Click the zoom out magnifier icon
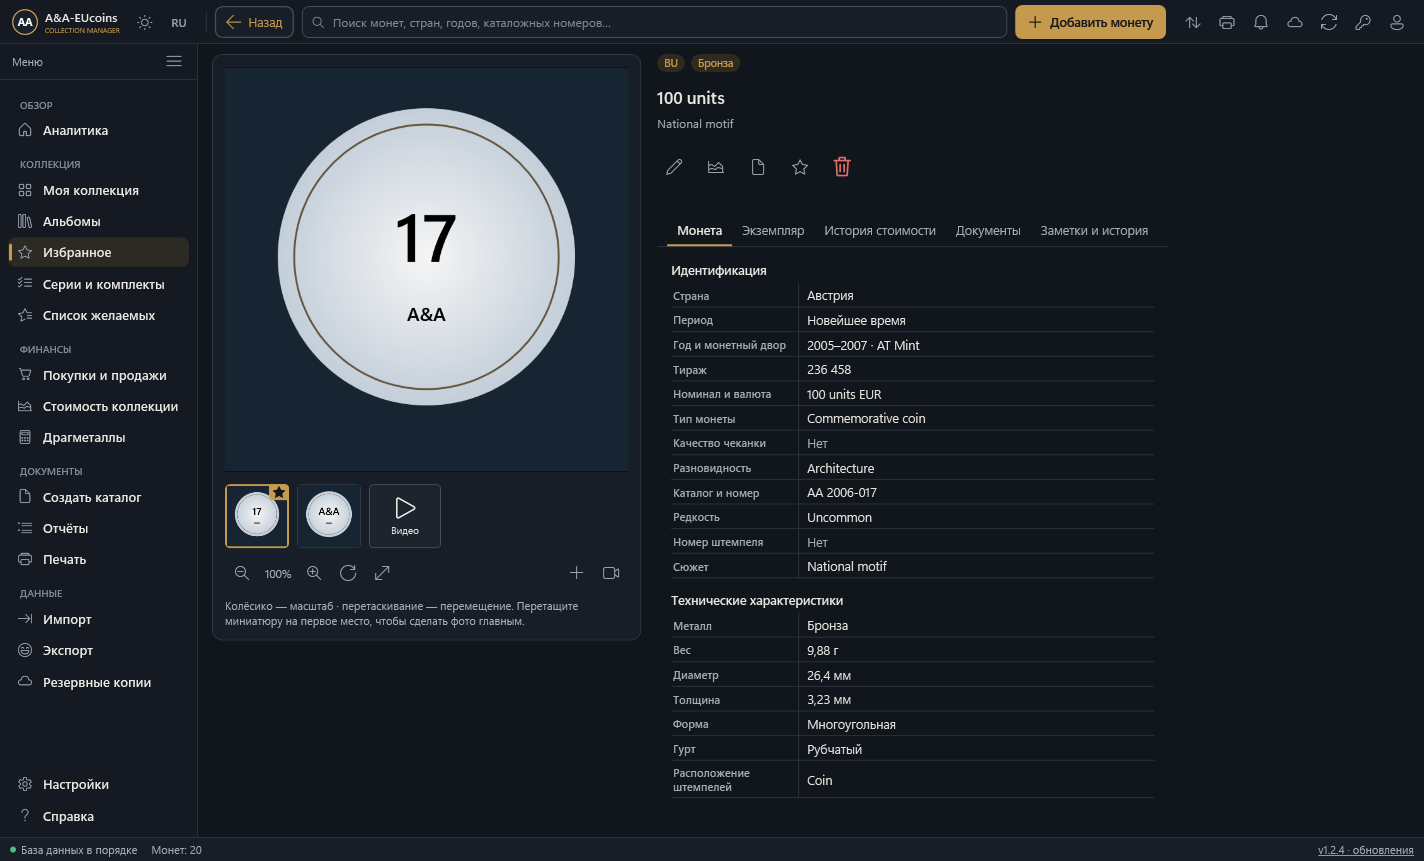Image resolution: width=1424 pixels, height=861 pixels. (x=241, y=573)
